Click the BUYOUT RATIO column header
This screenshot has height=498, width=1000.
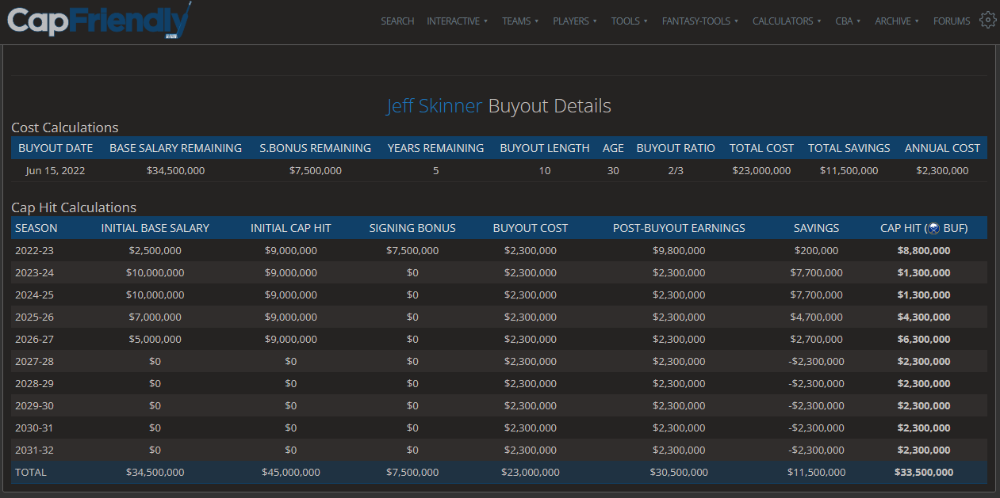pyautogui.click(x=675, y=148)
